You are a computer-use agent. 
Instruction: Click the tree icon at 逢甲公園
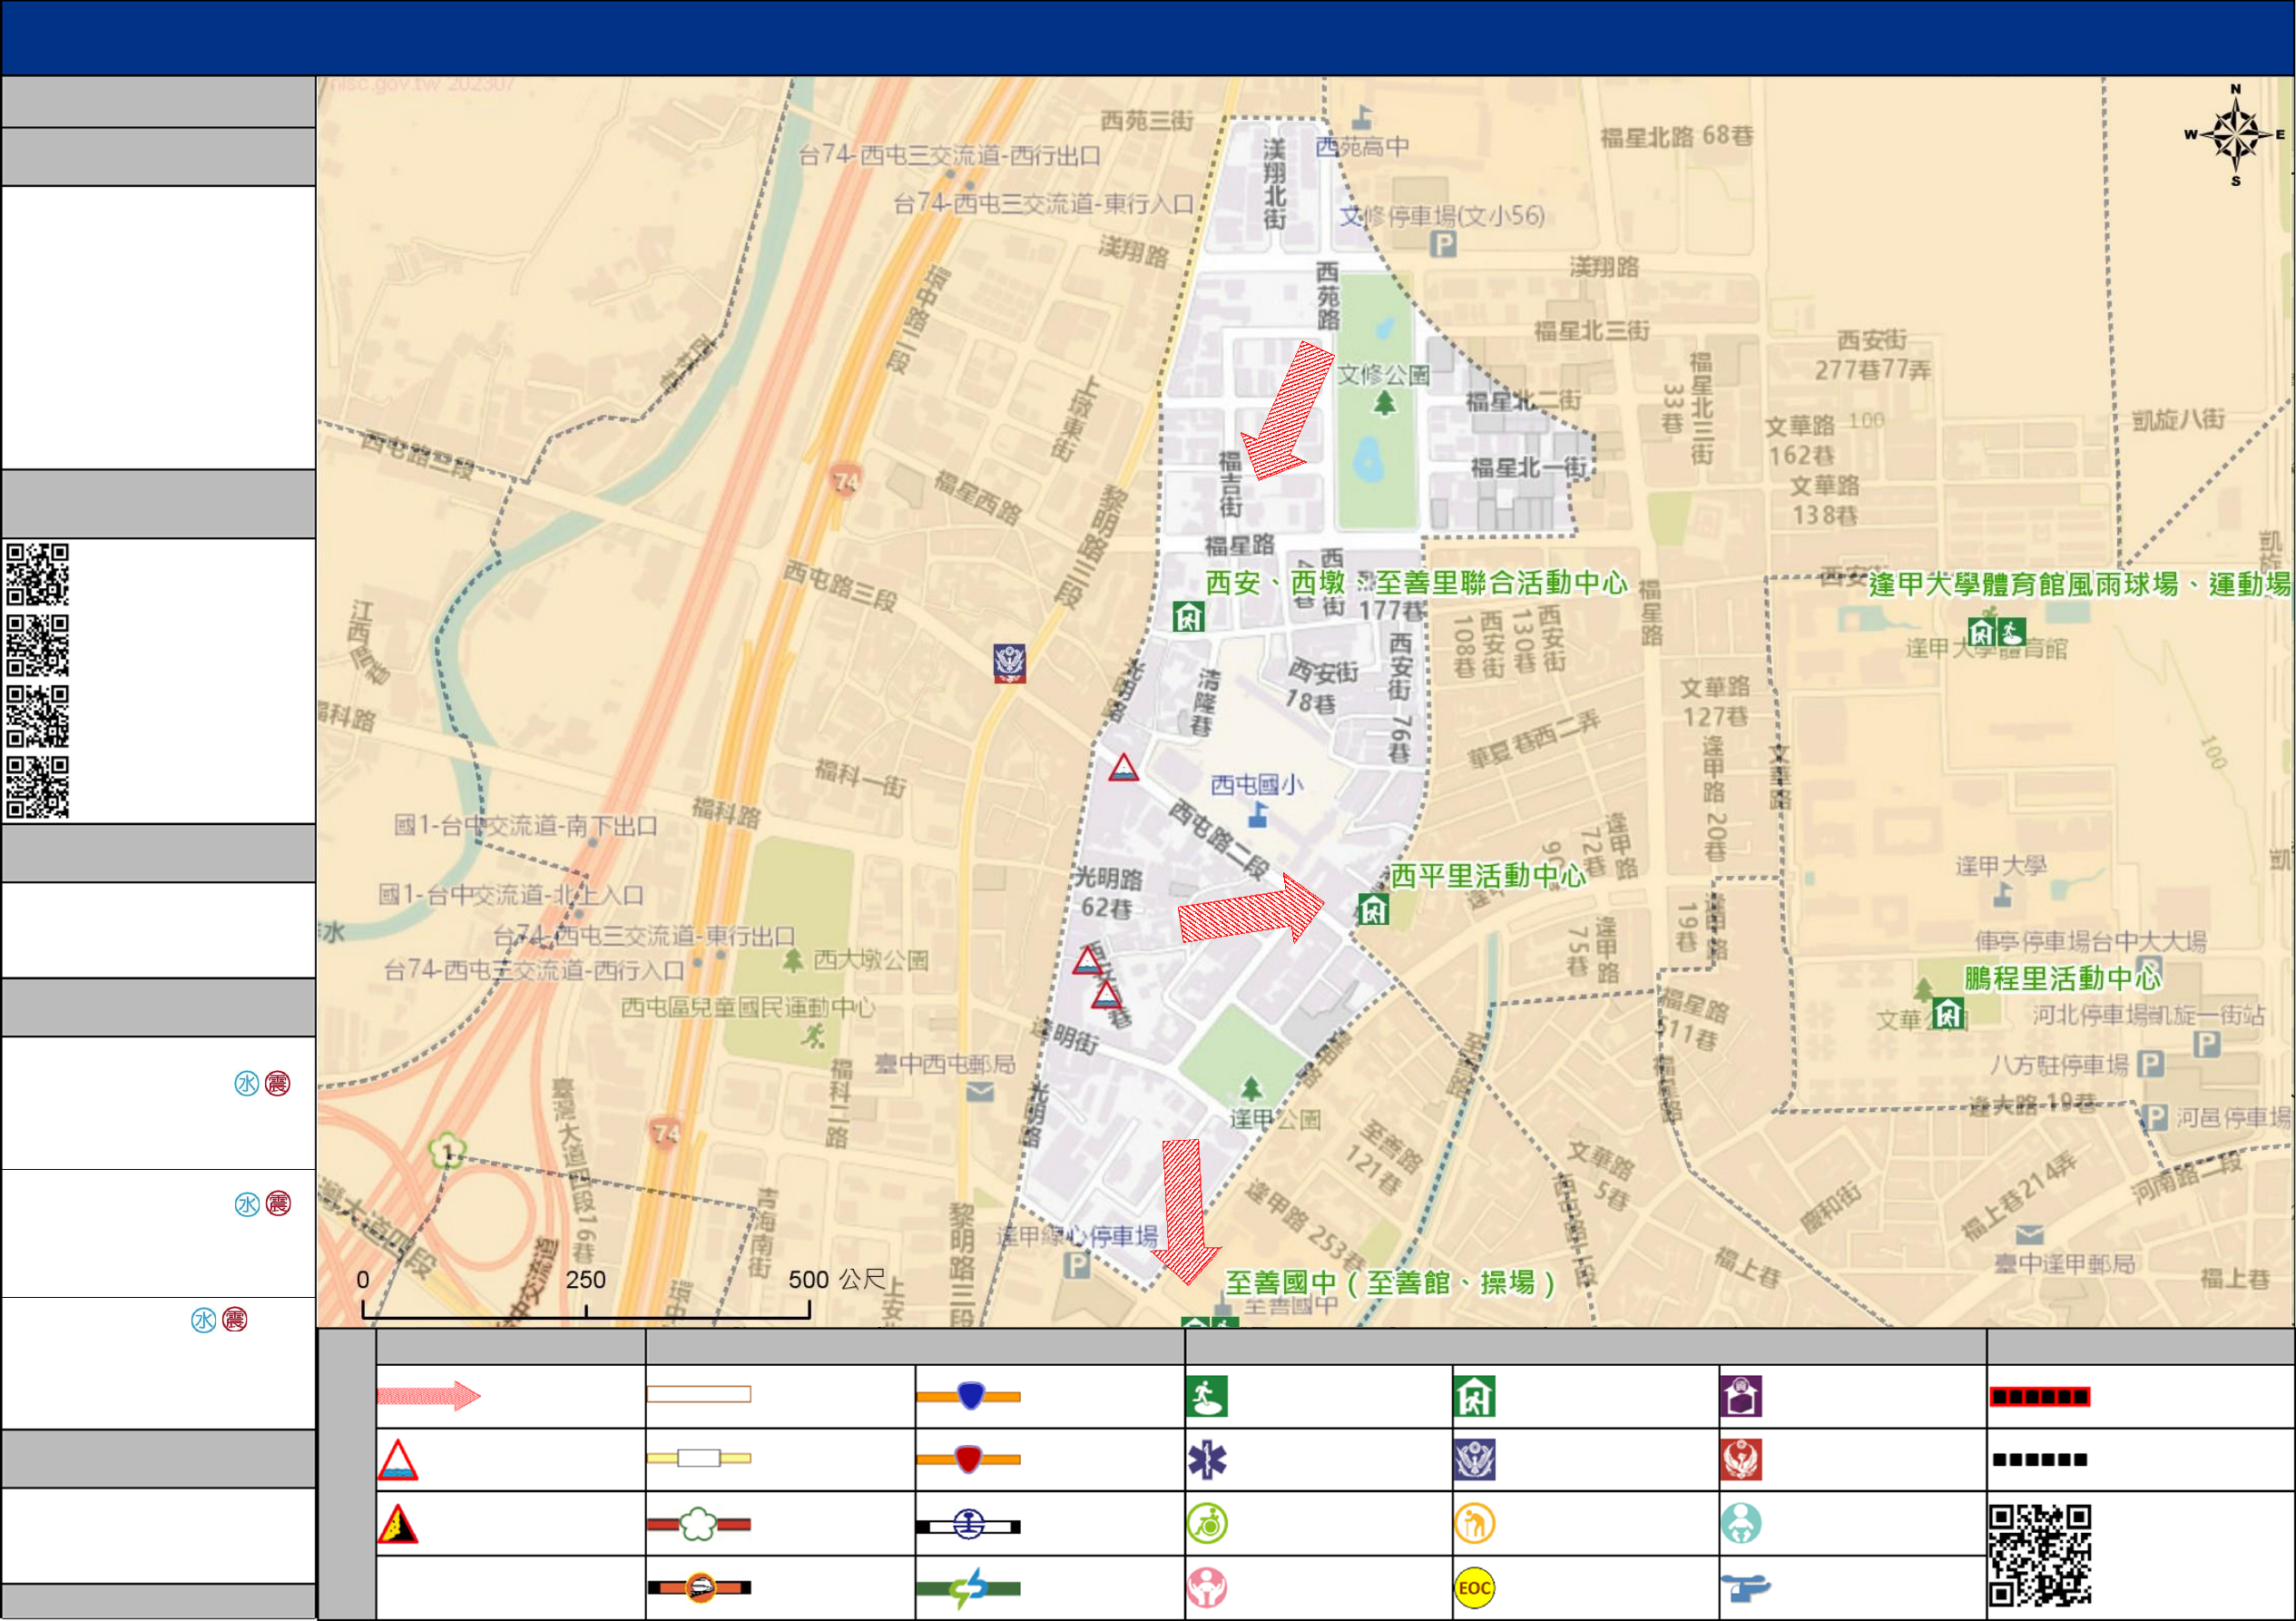coord(1251,1088)
